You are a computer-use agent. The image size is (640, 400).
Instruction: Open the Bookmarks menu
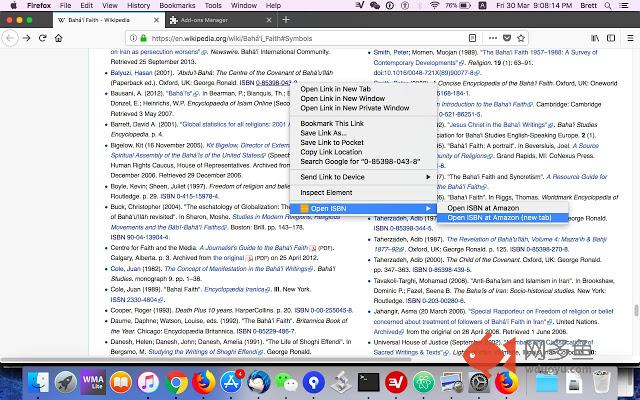click(x=177, y=6)
